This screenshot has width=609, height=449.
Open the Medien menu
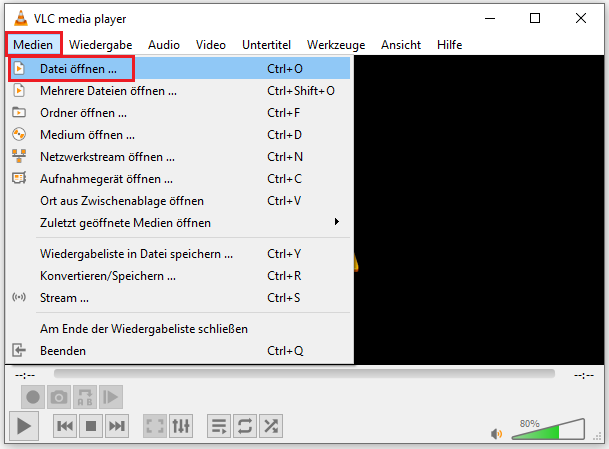tap(33, 45)
